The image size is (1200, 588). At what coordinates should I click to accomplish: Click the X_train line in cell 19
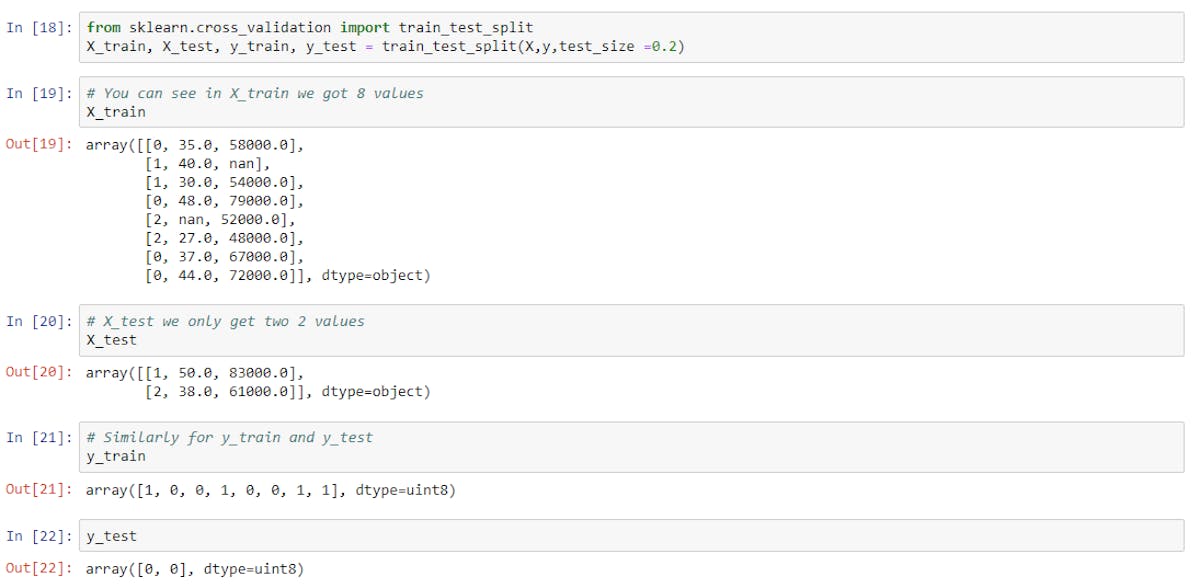(x=116, y=112)
